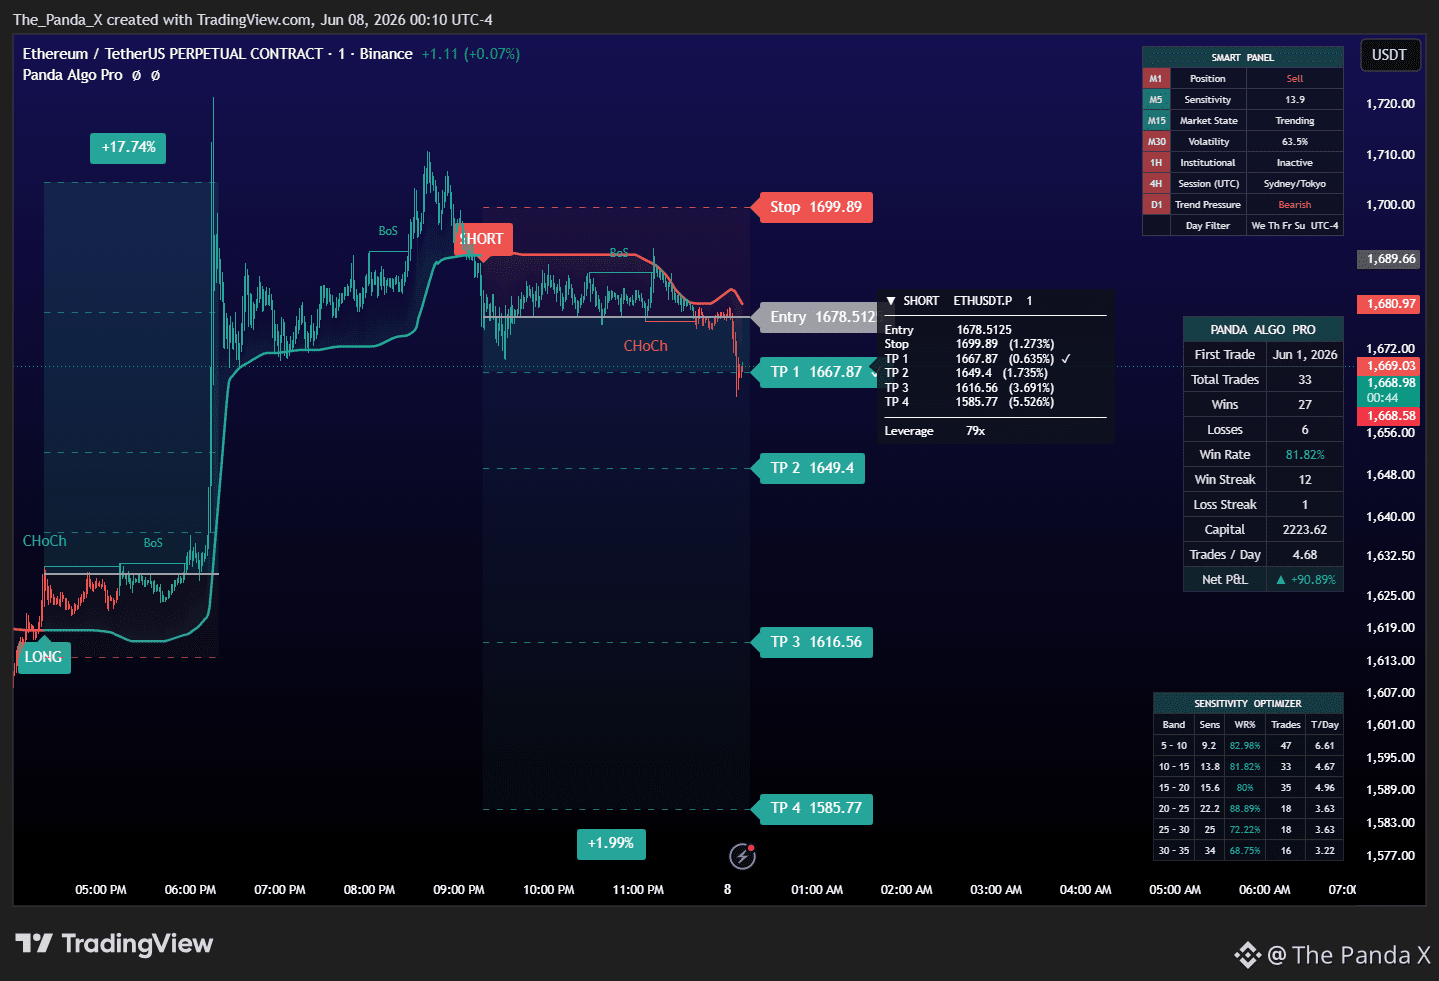Toggle the D1 timeframe cell in Smart Panel
This screenshot has width=1439, height=981.
(x=1155, y=204)
